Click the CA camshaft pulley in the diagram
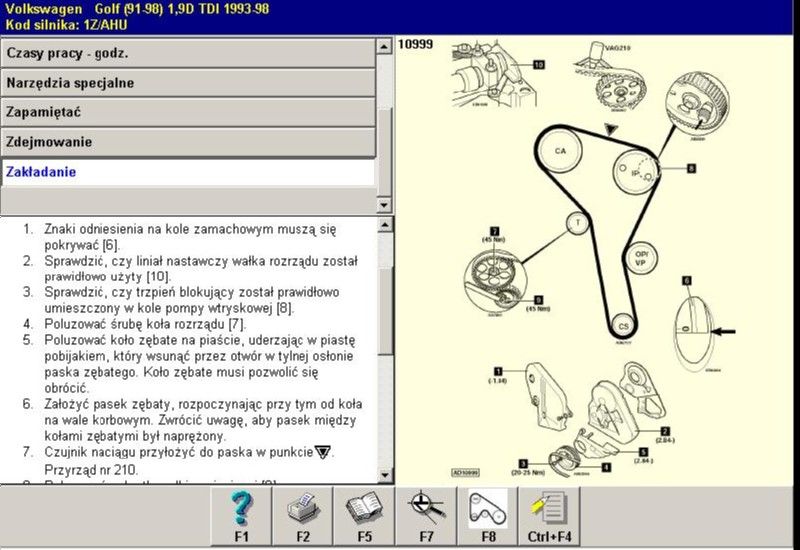The height and width of the screenshot is (550, 800). click(x=560, y=151)
